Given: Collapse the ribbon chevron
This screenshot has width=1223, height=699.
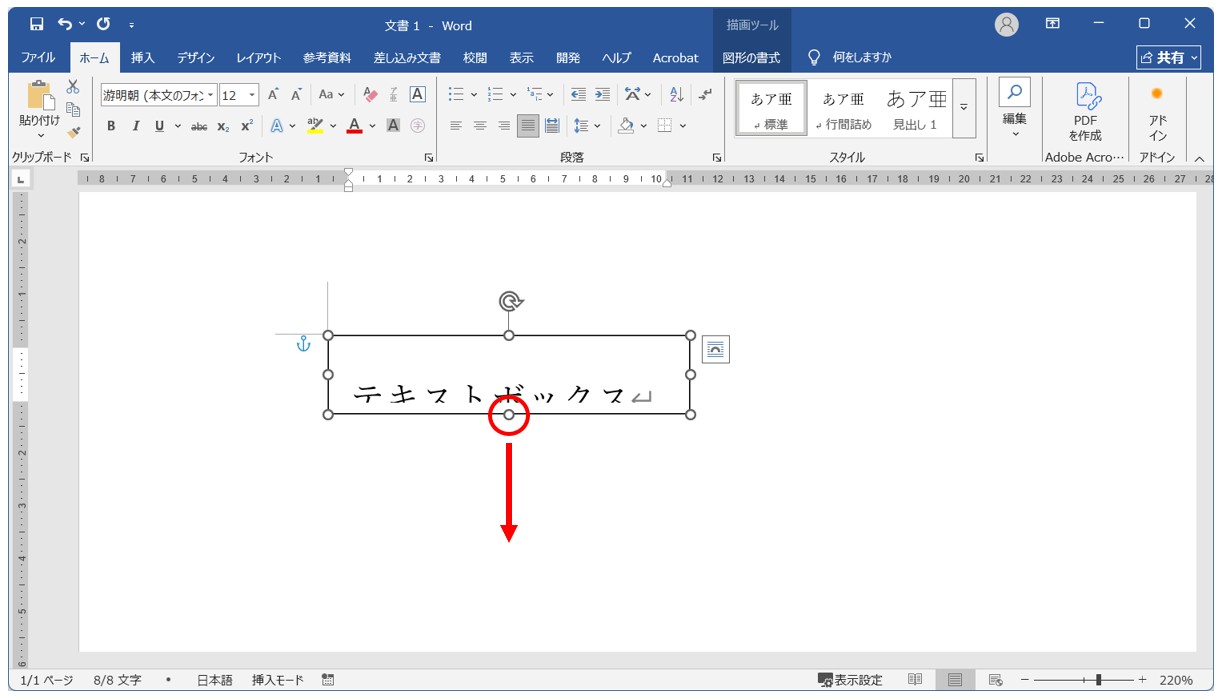Looking at the screenshot, I should click(x=1200, y=158).
